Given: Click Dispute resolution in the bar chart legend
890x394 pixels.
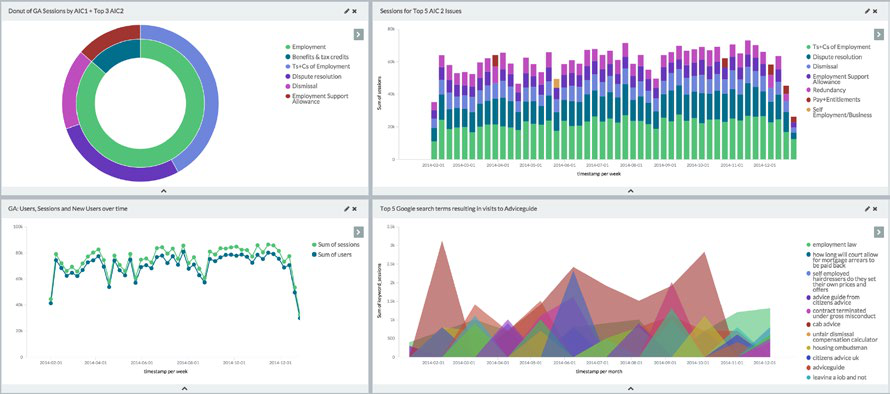Looking at the screenshot, I should pos(834,57).
